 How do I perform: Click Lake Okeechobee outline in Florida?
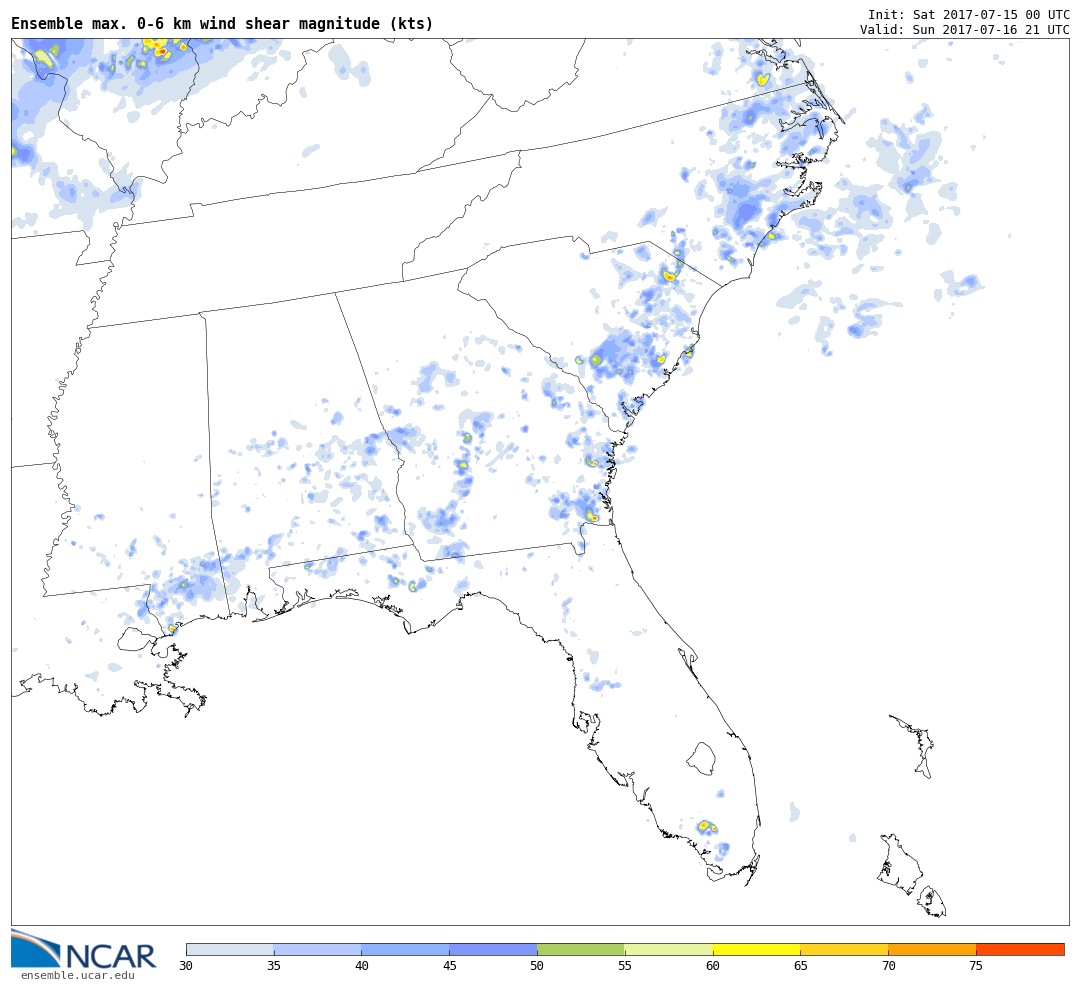click(x=703, y=759)
